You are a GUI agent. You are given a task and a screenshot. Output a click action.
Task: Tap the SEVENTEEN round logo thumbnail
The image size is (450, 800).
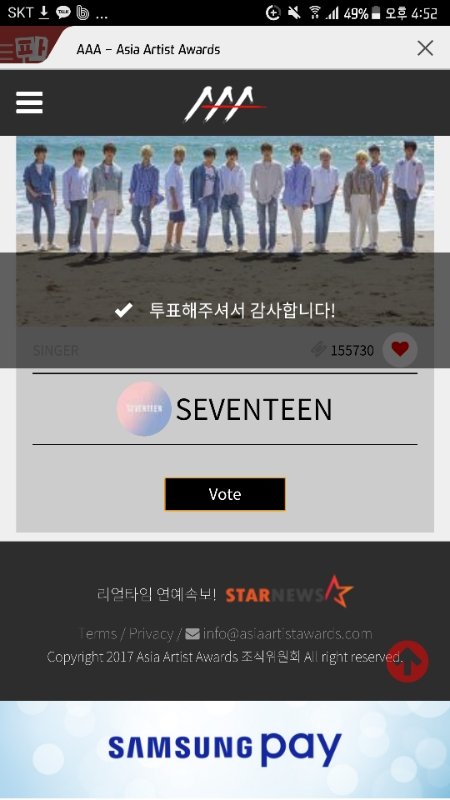click(143, 409)
